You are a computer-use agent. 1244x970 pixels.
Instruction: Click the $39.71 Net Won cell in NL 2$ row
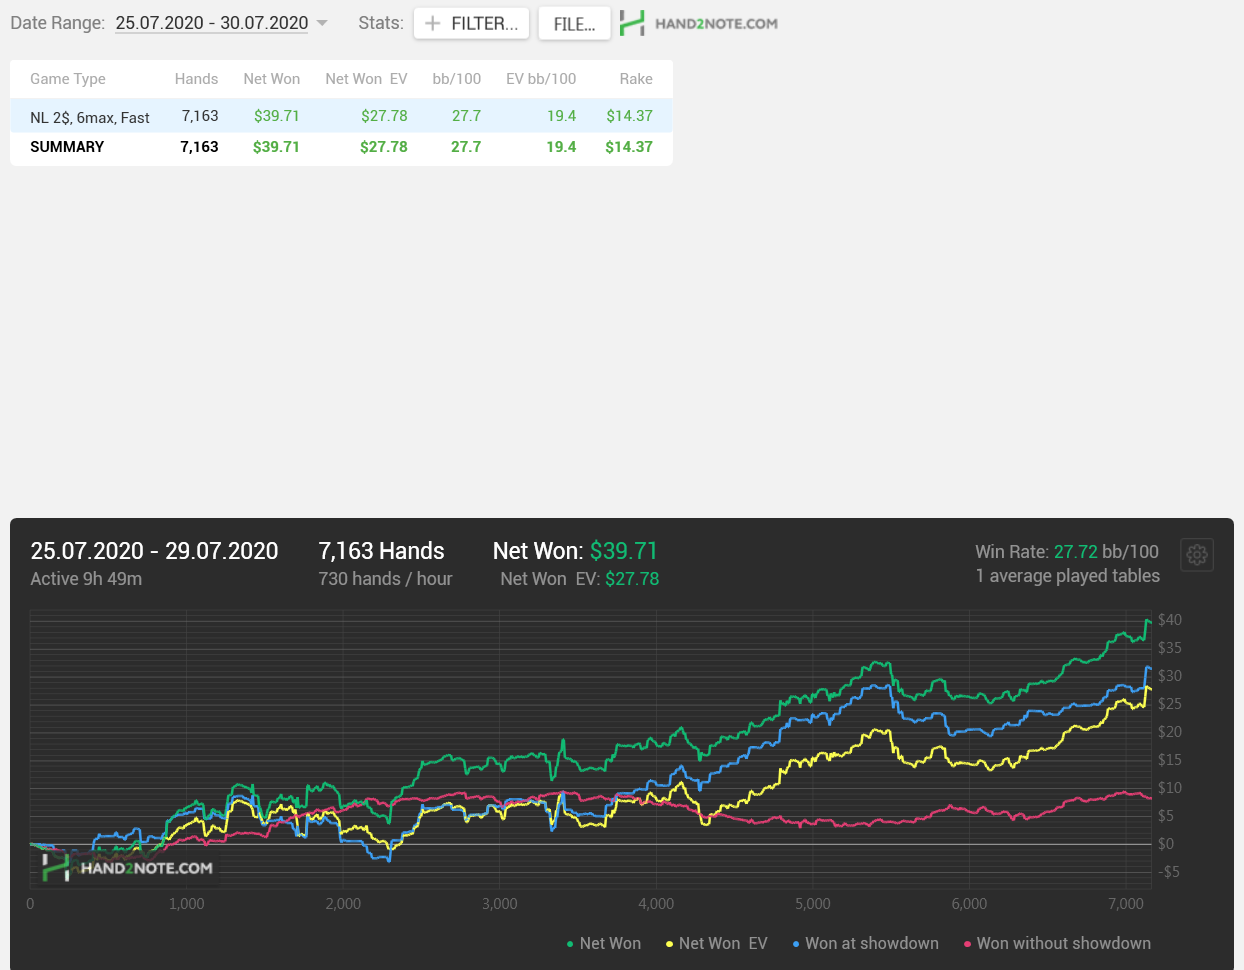(x=277, y=116)
